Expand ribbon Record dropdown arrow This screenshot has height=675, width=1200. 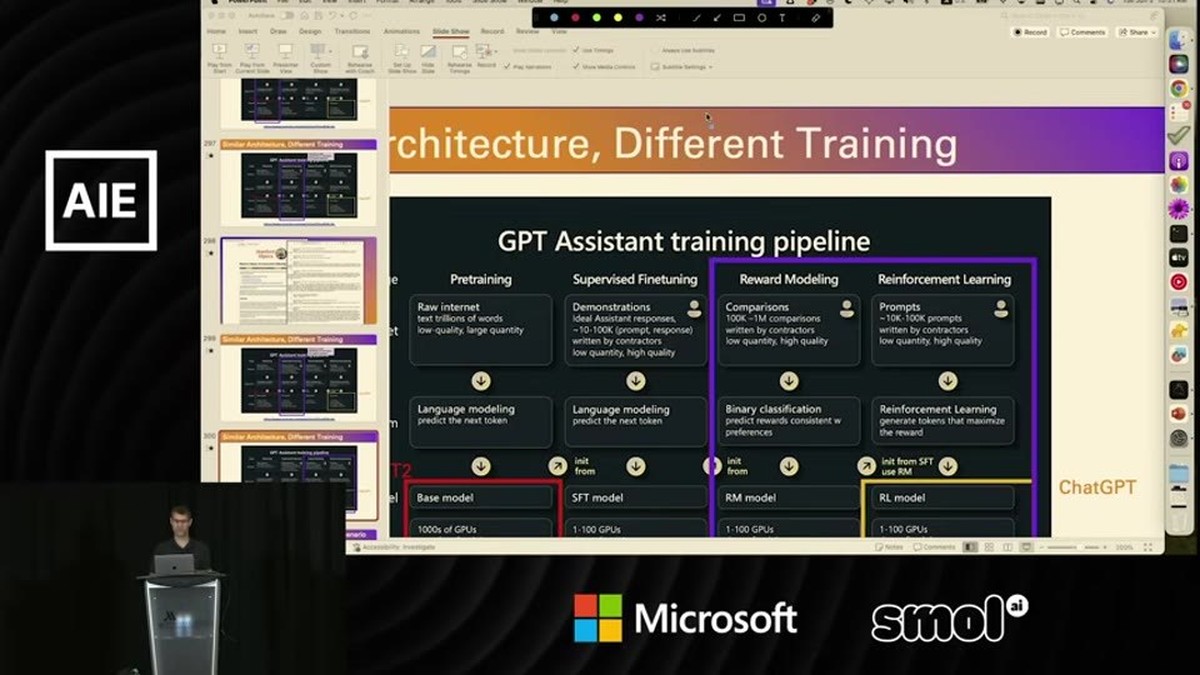click(x=496, y=52)
